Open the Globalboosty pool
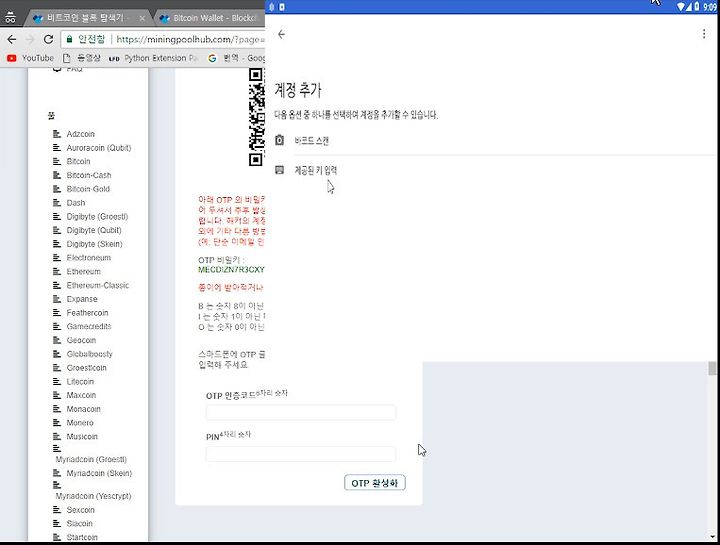This screenshot has height=545, width=720. [90, 354]
